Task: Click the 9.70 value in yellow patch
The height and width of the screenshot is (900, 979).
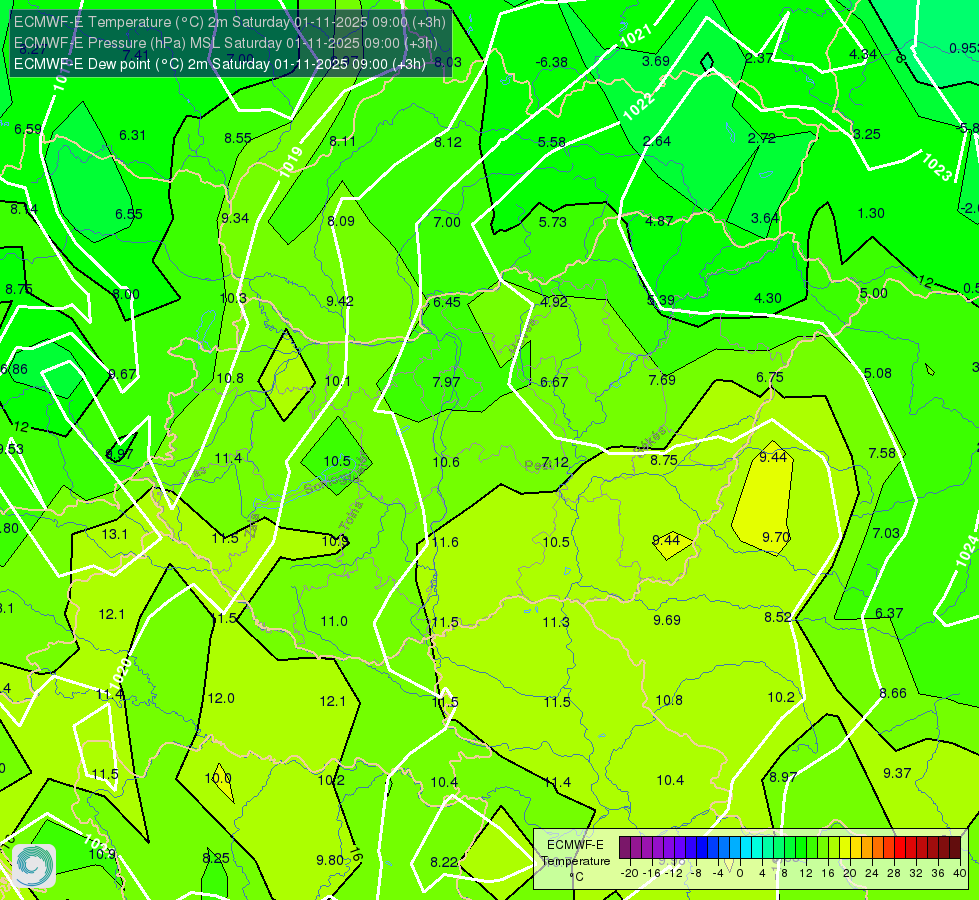Action: click(x=777, y=537)
